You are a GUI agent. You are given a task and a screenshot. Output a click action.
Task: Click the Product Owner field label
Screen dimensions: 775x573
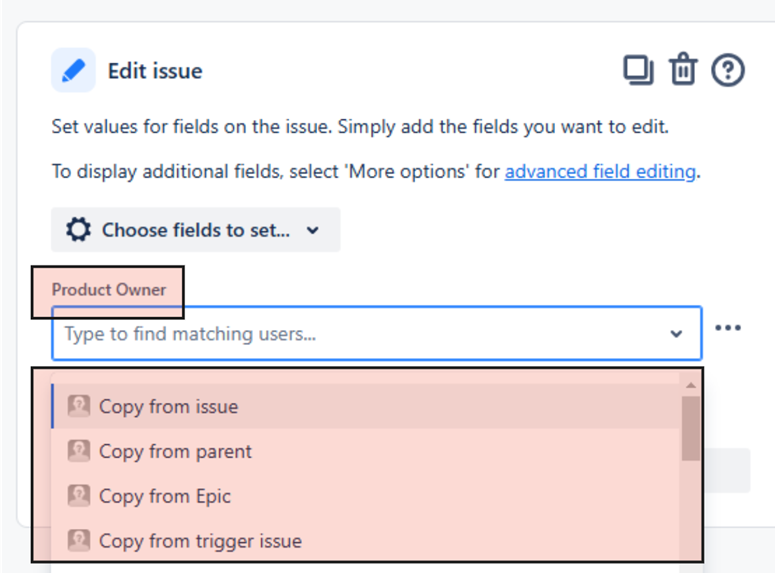click(109, 290)
